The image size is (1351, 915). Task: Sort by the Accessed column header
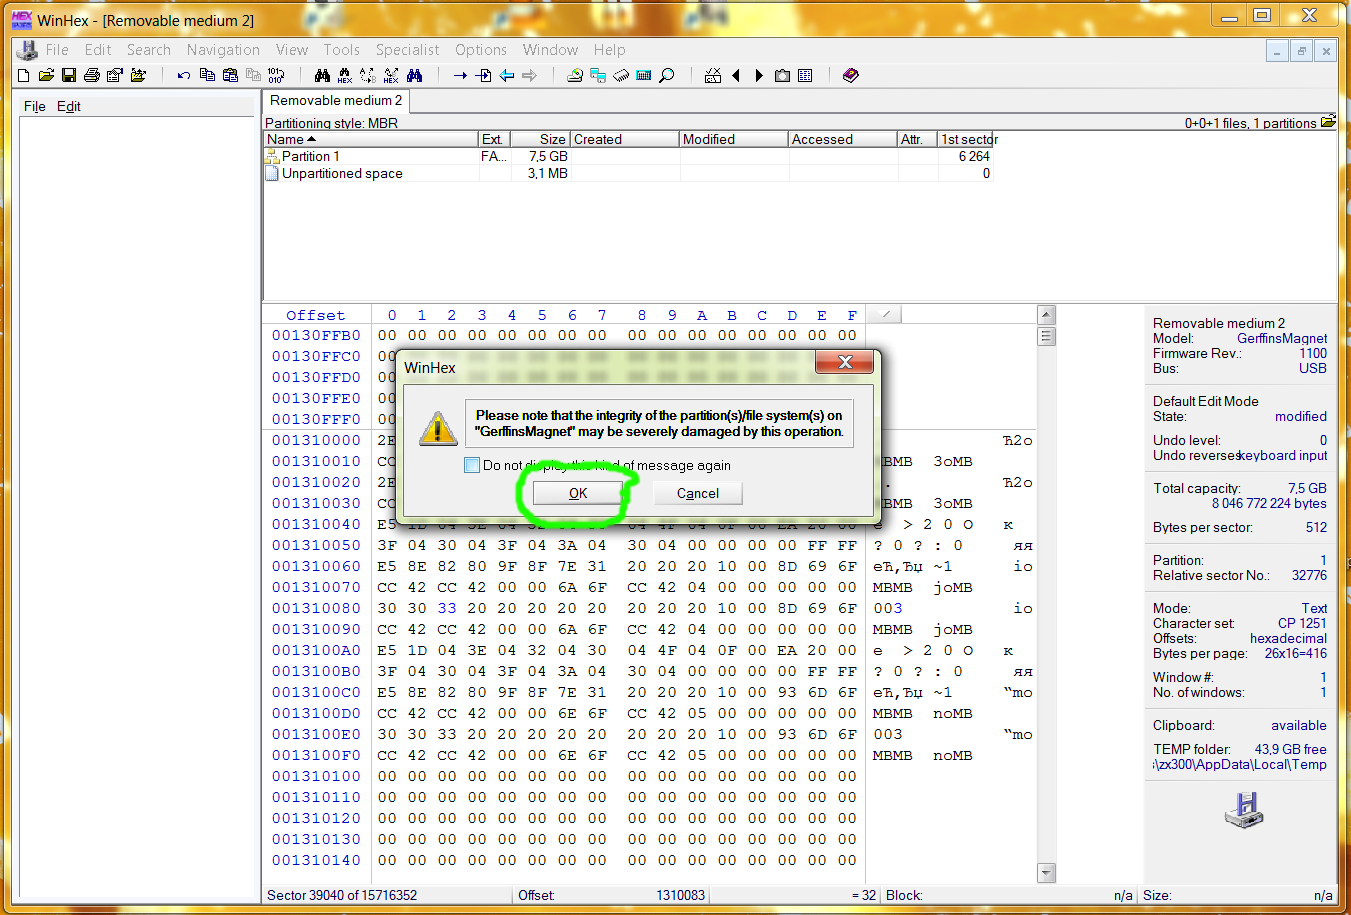point(843,139)
